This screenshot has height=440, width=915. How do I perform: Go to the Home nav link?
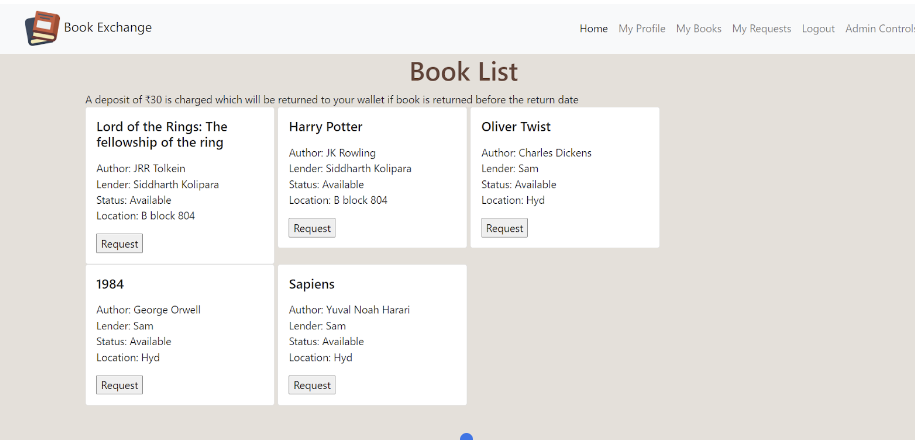(593, 29)
